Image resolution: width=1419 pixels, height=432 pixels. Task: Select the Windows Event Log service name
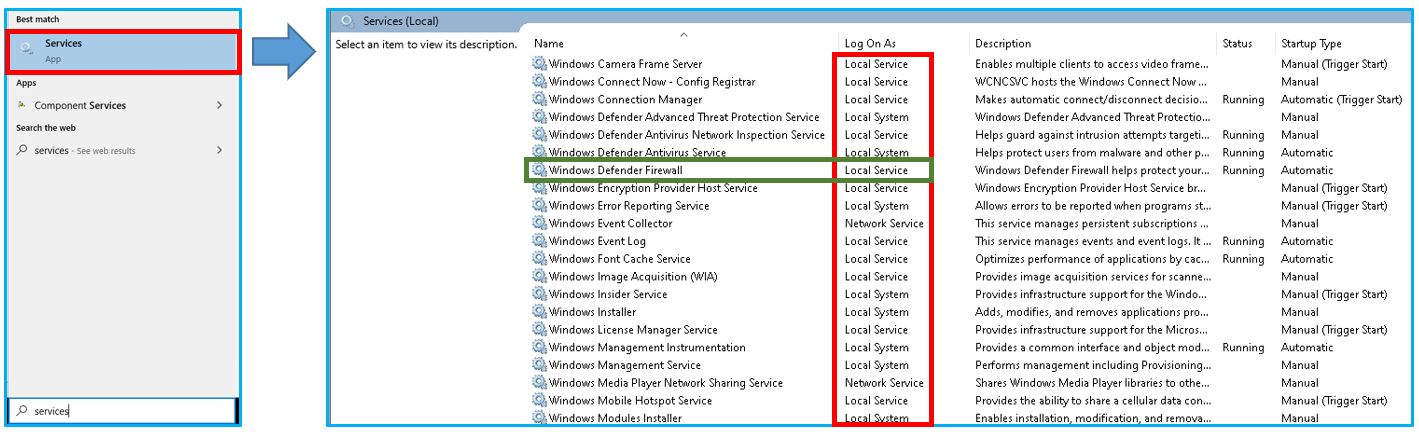point(598,241)
